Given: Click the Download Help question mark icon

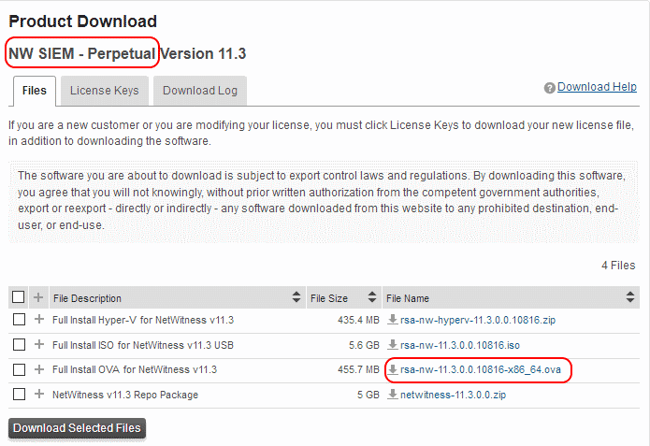Looking at the screenshot, I should [x=549, y=88].
